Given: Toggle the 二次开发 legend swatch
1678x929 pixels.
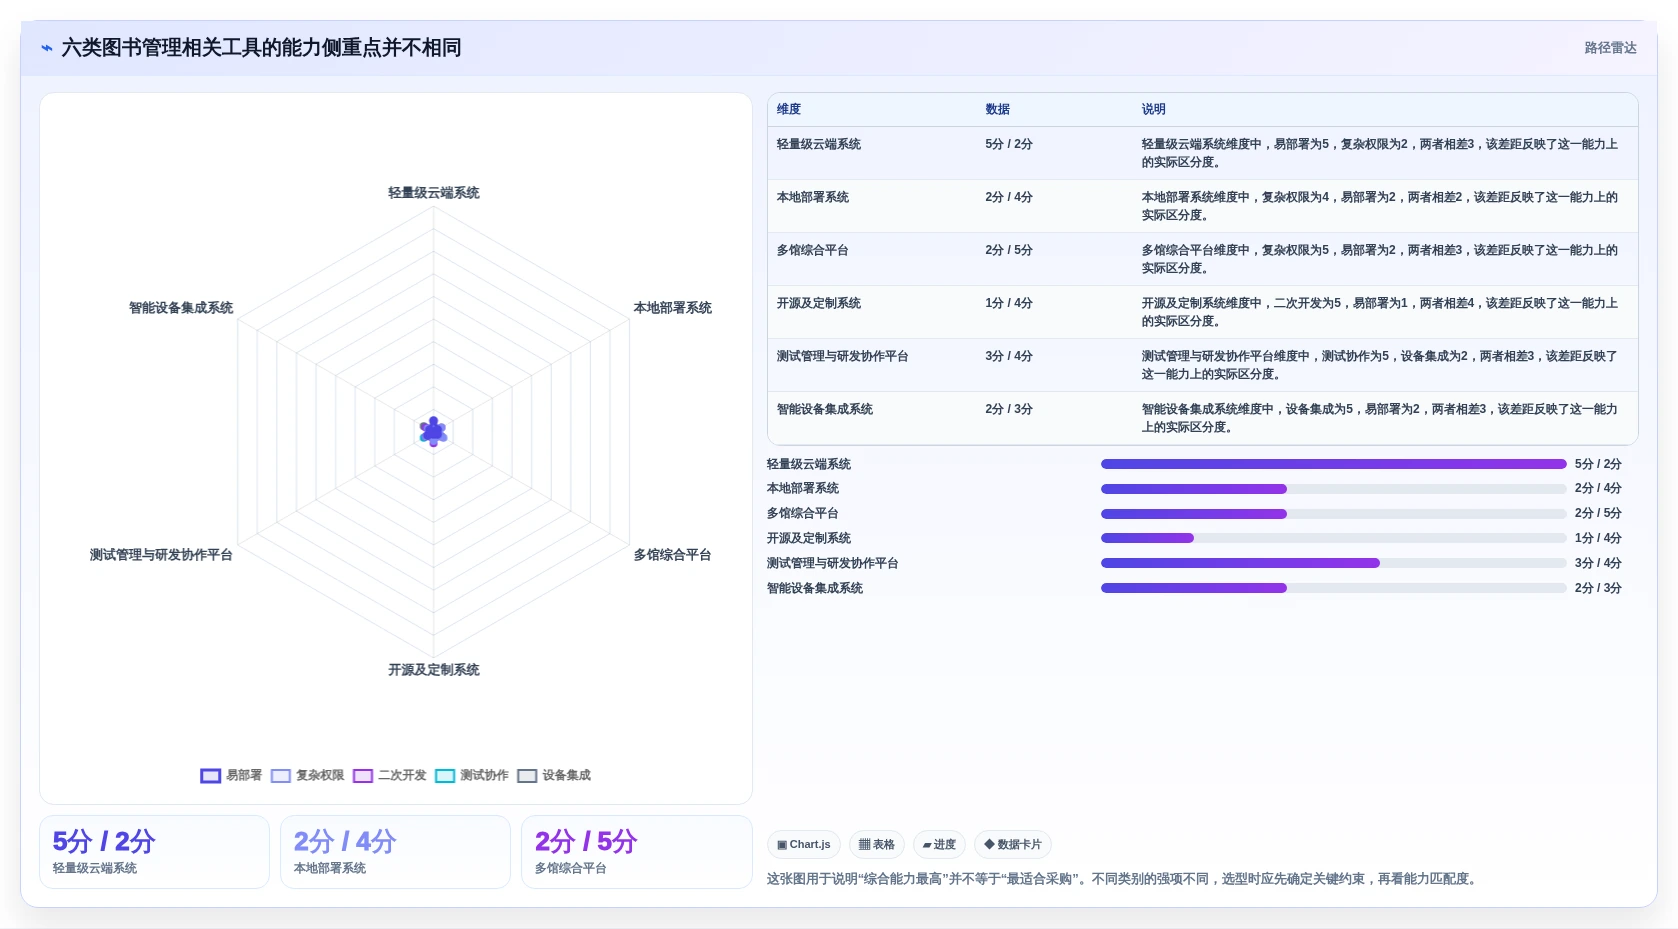Looking at the screenshot, I should (363, 775).
